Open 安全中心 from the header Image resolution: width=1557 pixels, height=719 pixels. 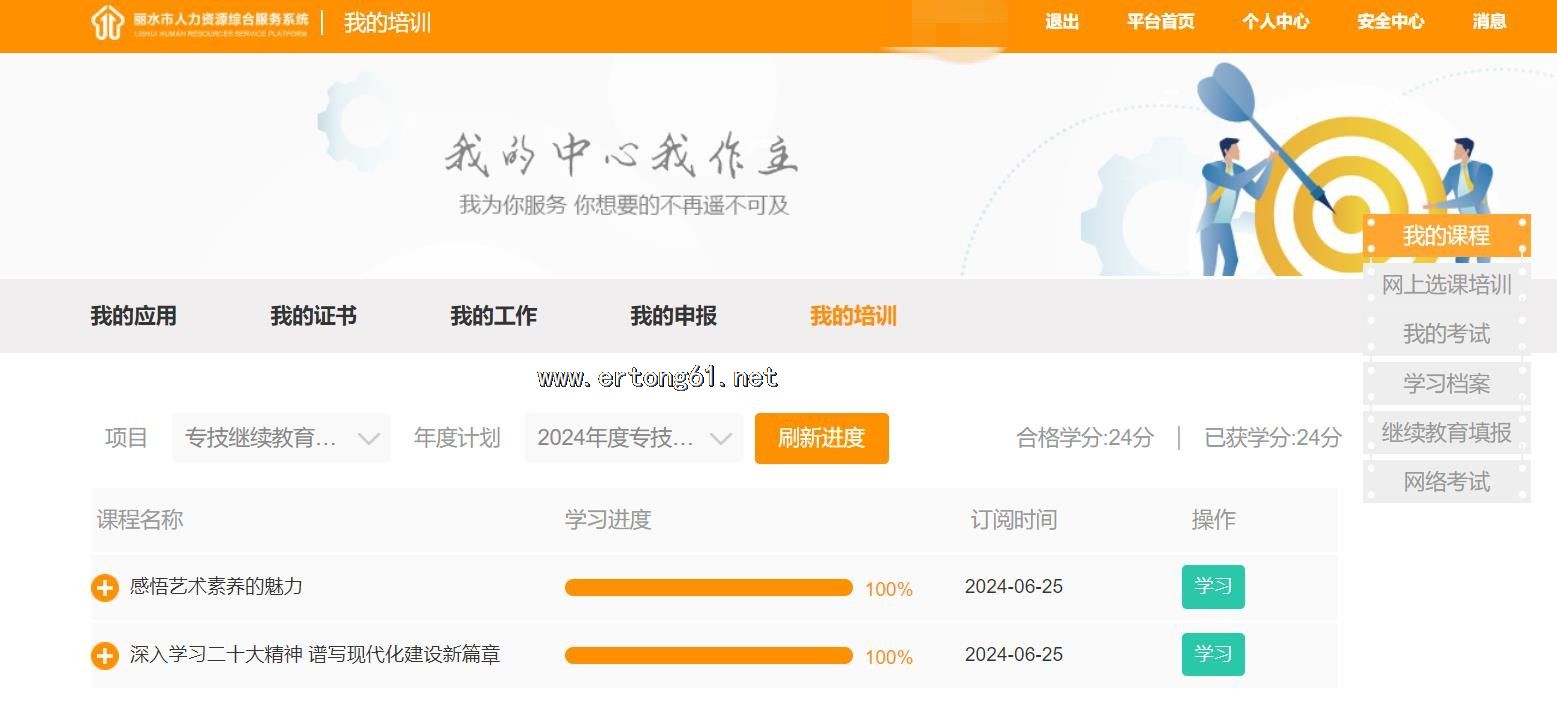(x=1390, y=22)
